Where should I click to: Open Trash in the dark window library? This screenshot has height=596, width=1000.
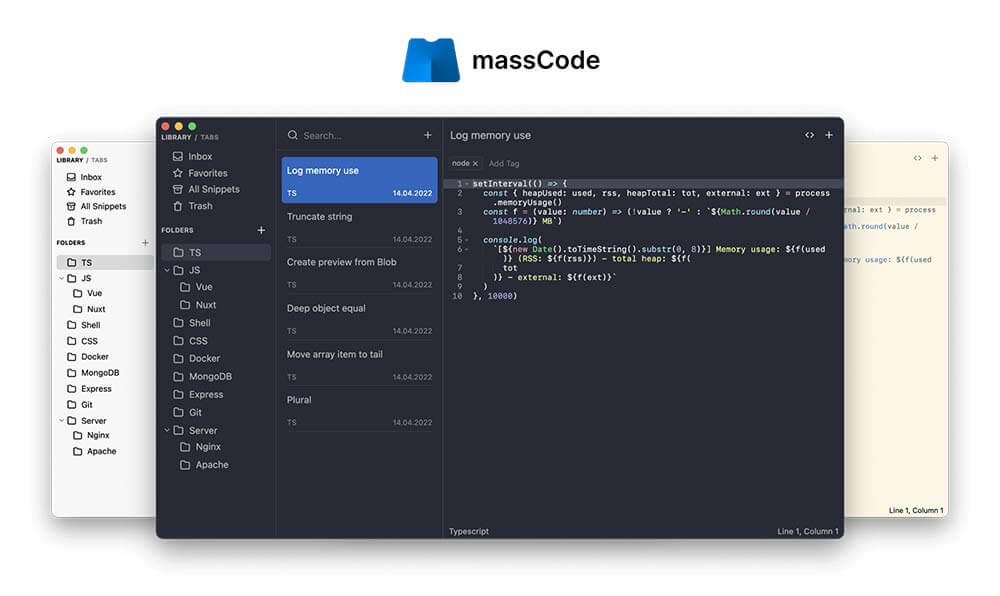pos(192,206)
